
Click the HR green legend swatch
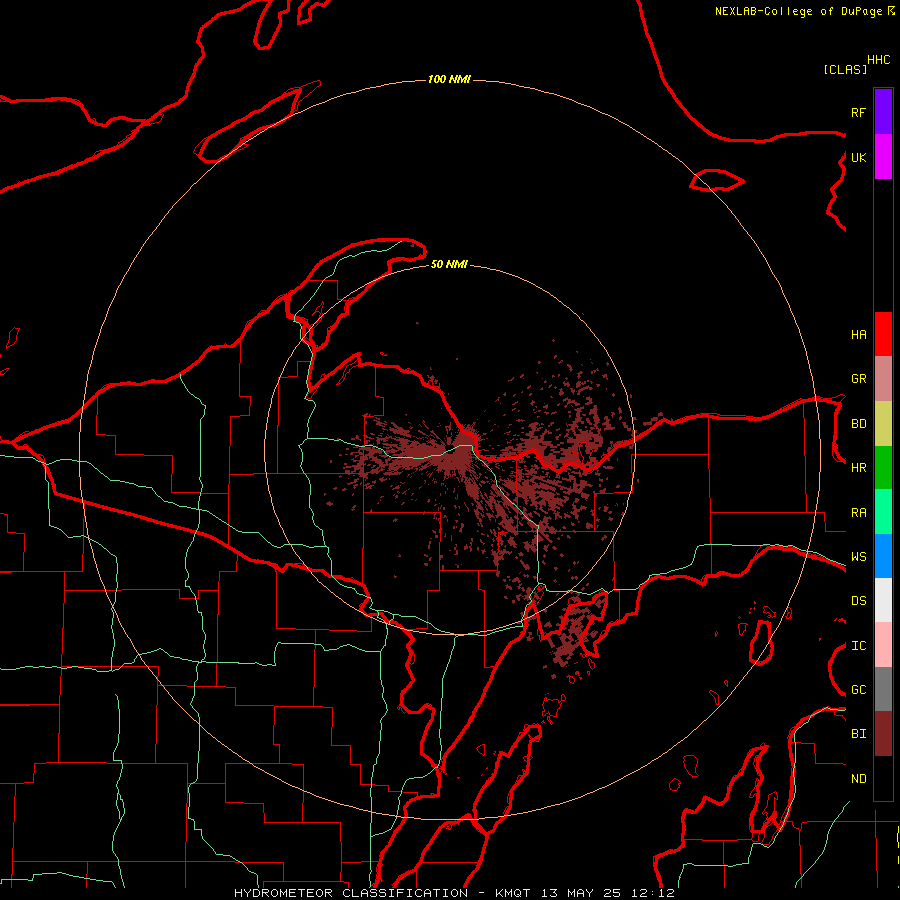pos(883,468)
